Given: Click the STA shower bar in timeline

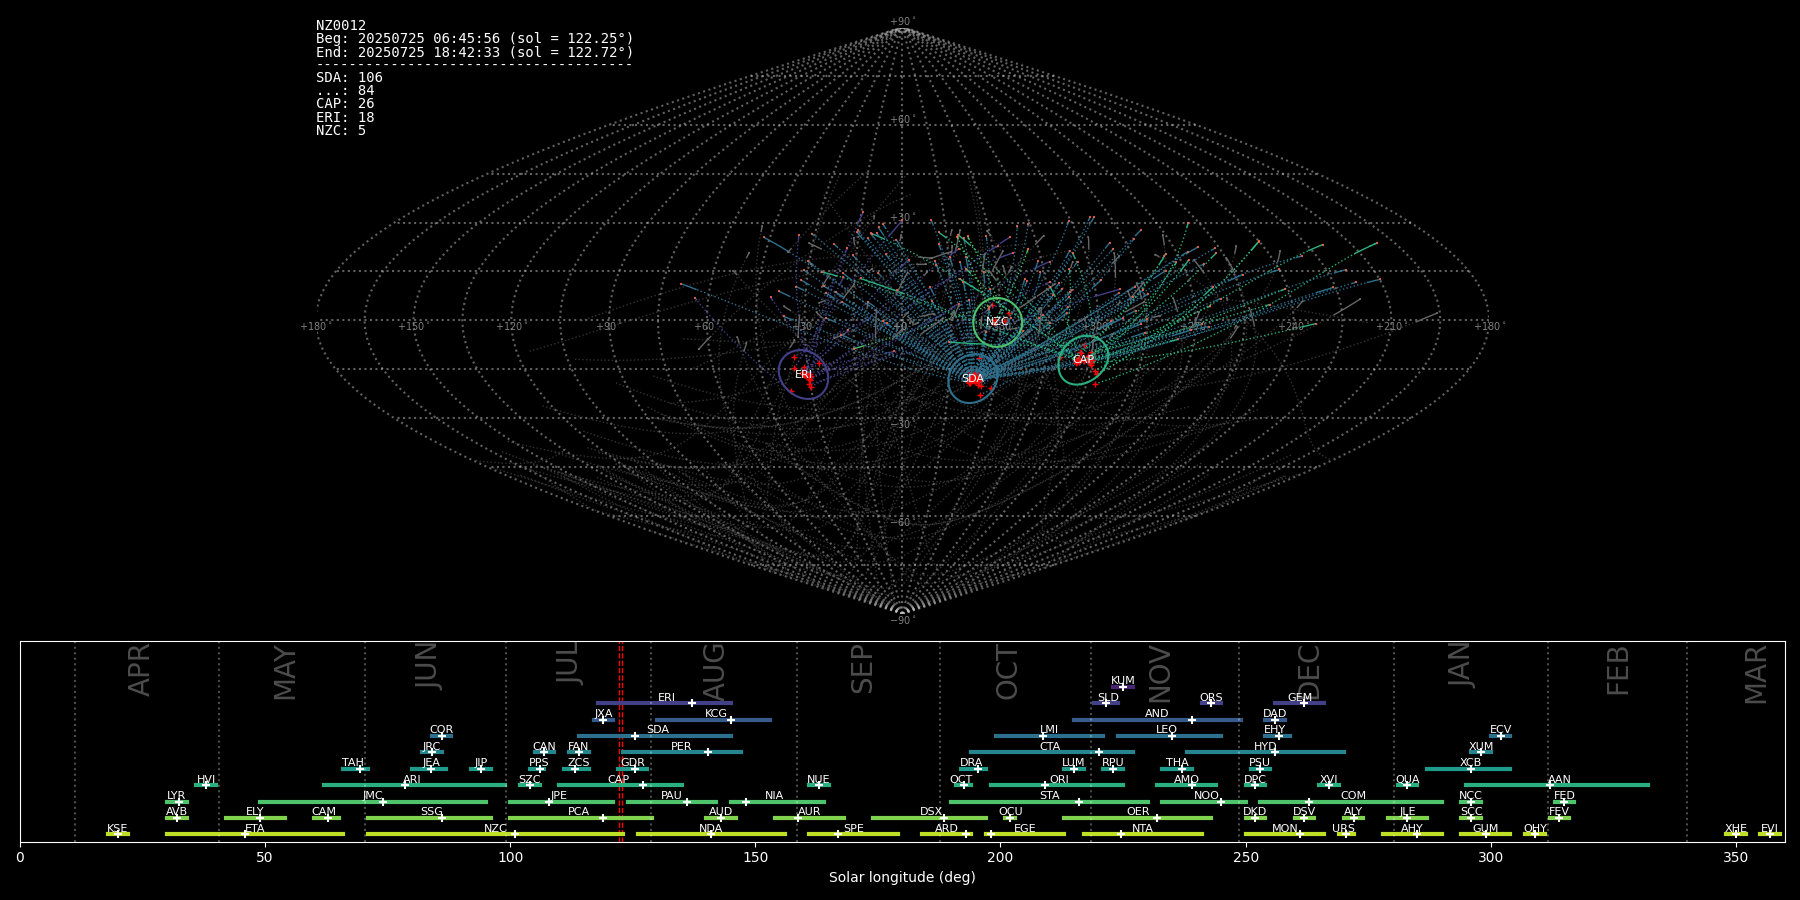Looking at the screenshot, I should click(x=1049, y=802).
